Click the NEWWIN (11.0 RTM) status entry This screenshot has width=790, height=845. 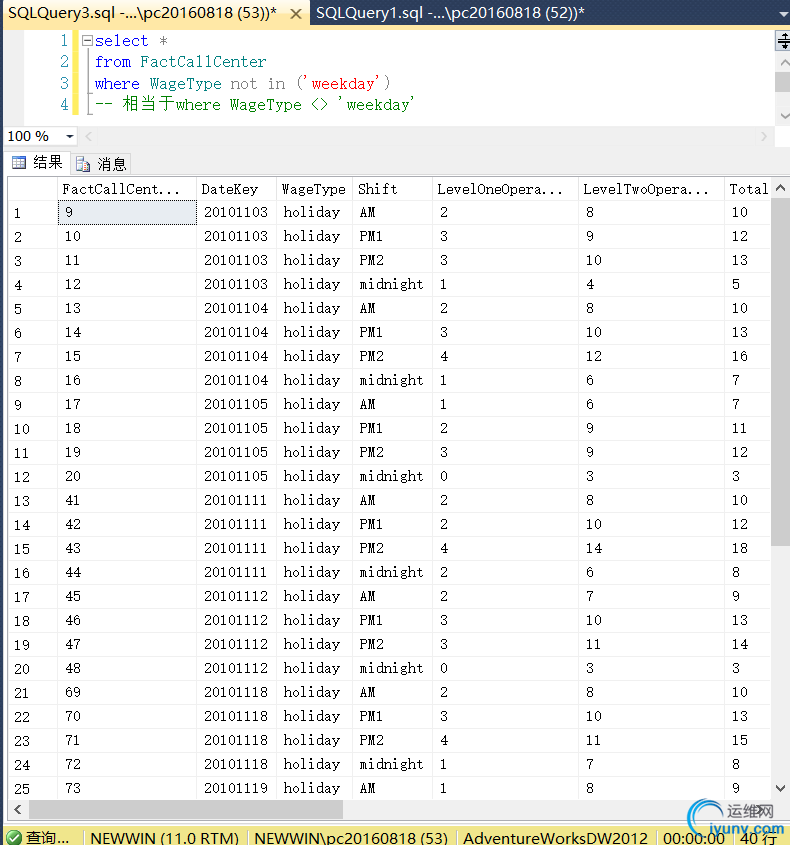click(164, 837)
